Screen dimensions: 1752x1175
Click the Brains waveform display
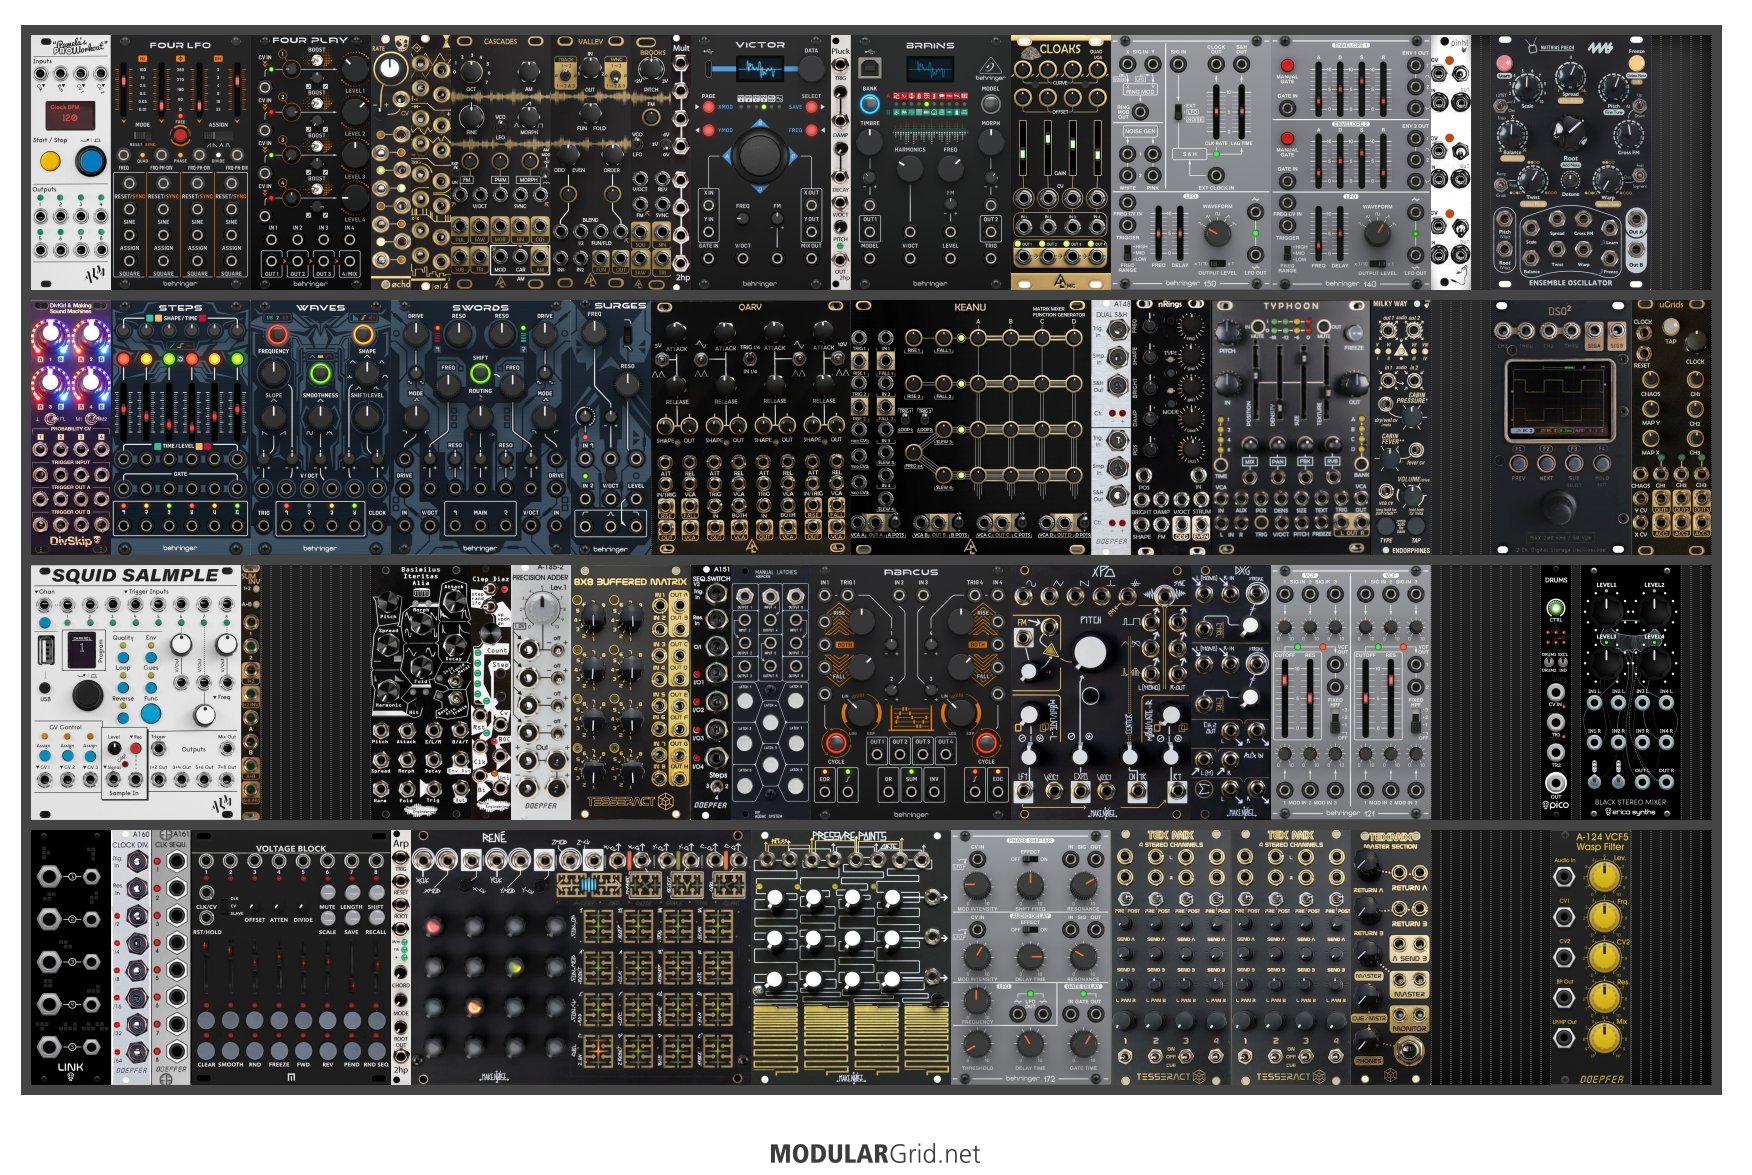click(930, 69)
